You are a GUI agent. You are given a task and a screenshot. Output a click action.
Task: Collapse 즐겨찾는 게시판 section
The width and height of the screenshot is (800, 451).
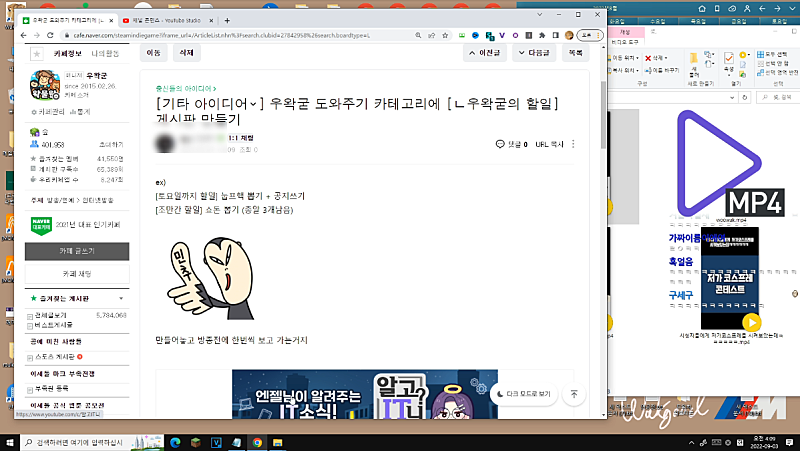coord(121,298)
